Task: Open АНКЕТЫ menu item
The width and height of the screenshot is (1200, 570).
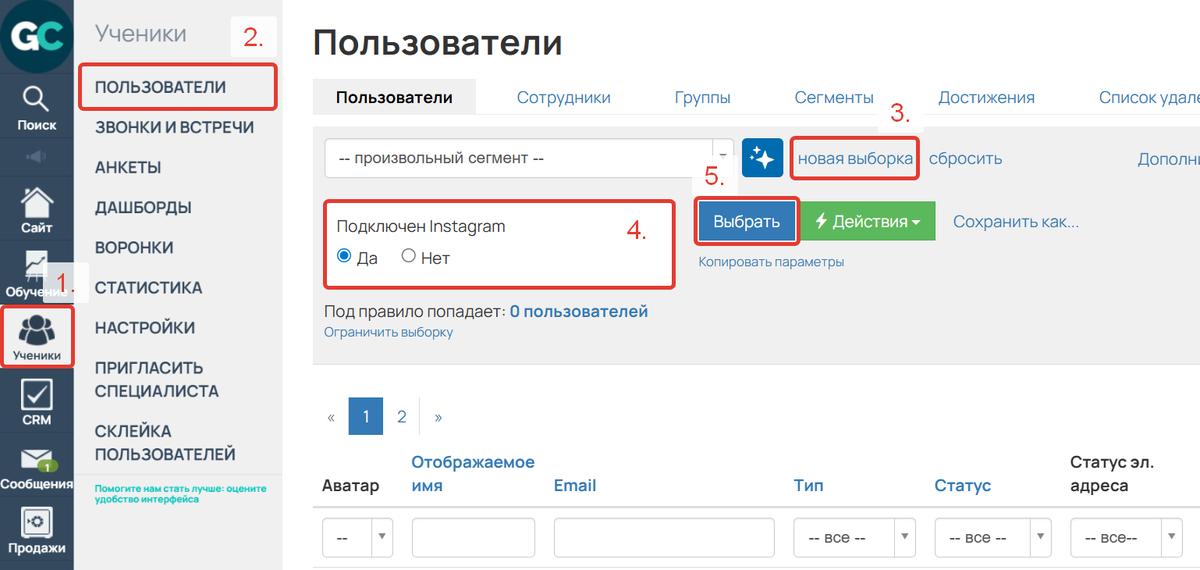Action: tap(128, 167)
